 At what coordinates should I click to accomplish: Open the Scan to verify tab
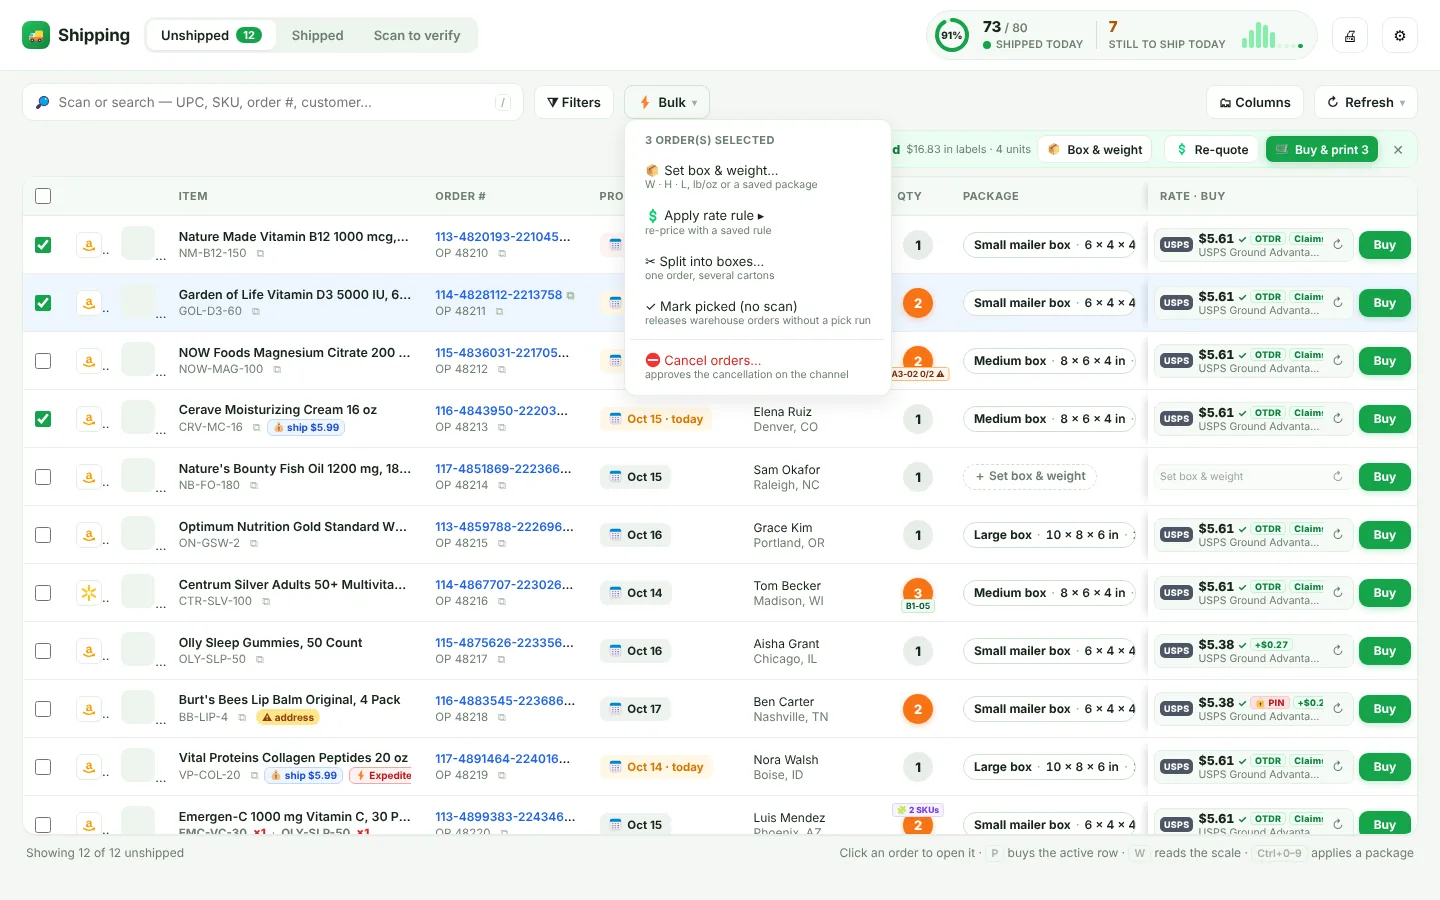tap(417, 35)
